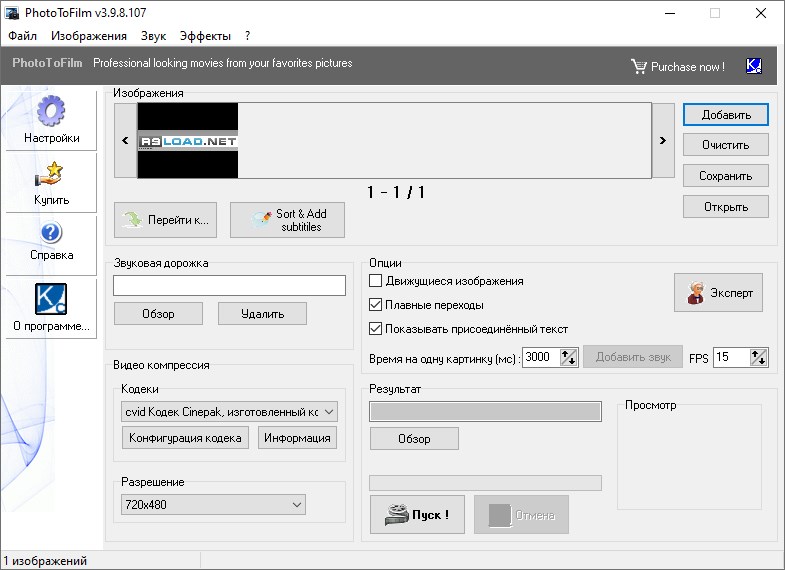Screen dimensions: 785x570
Task: Open the Эффекты menu
Action: [205, 36]
